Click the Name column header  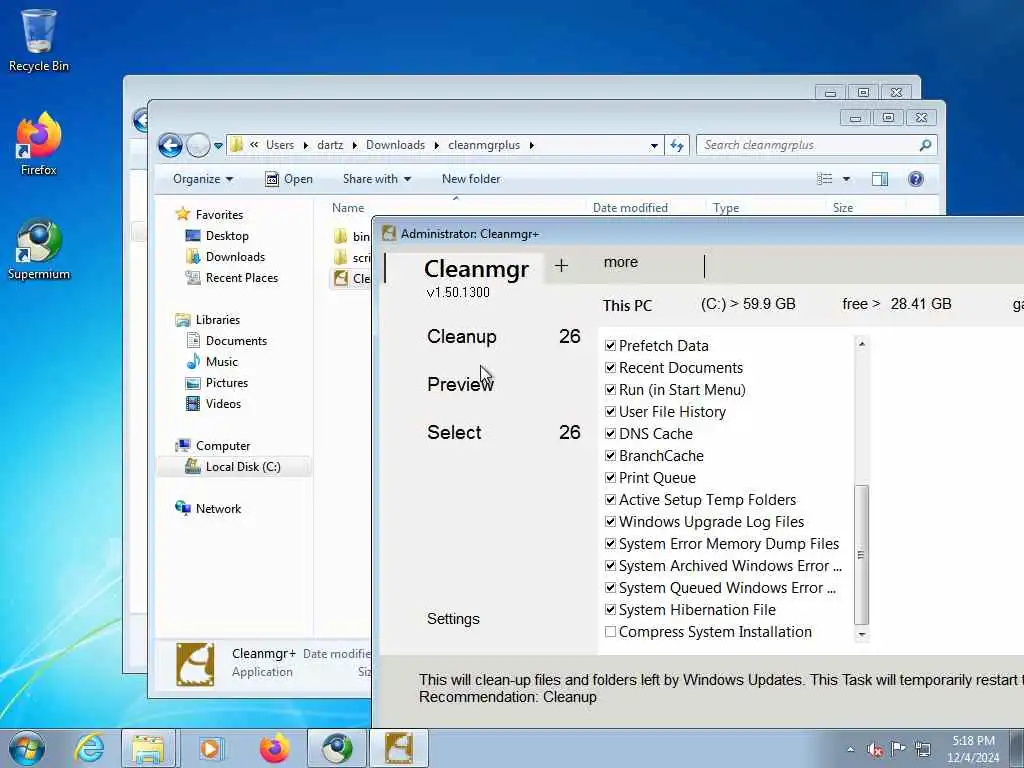348,208
